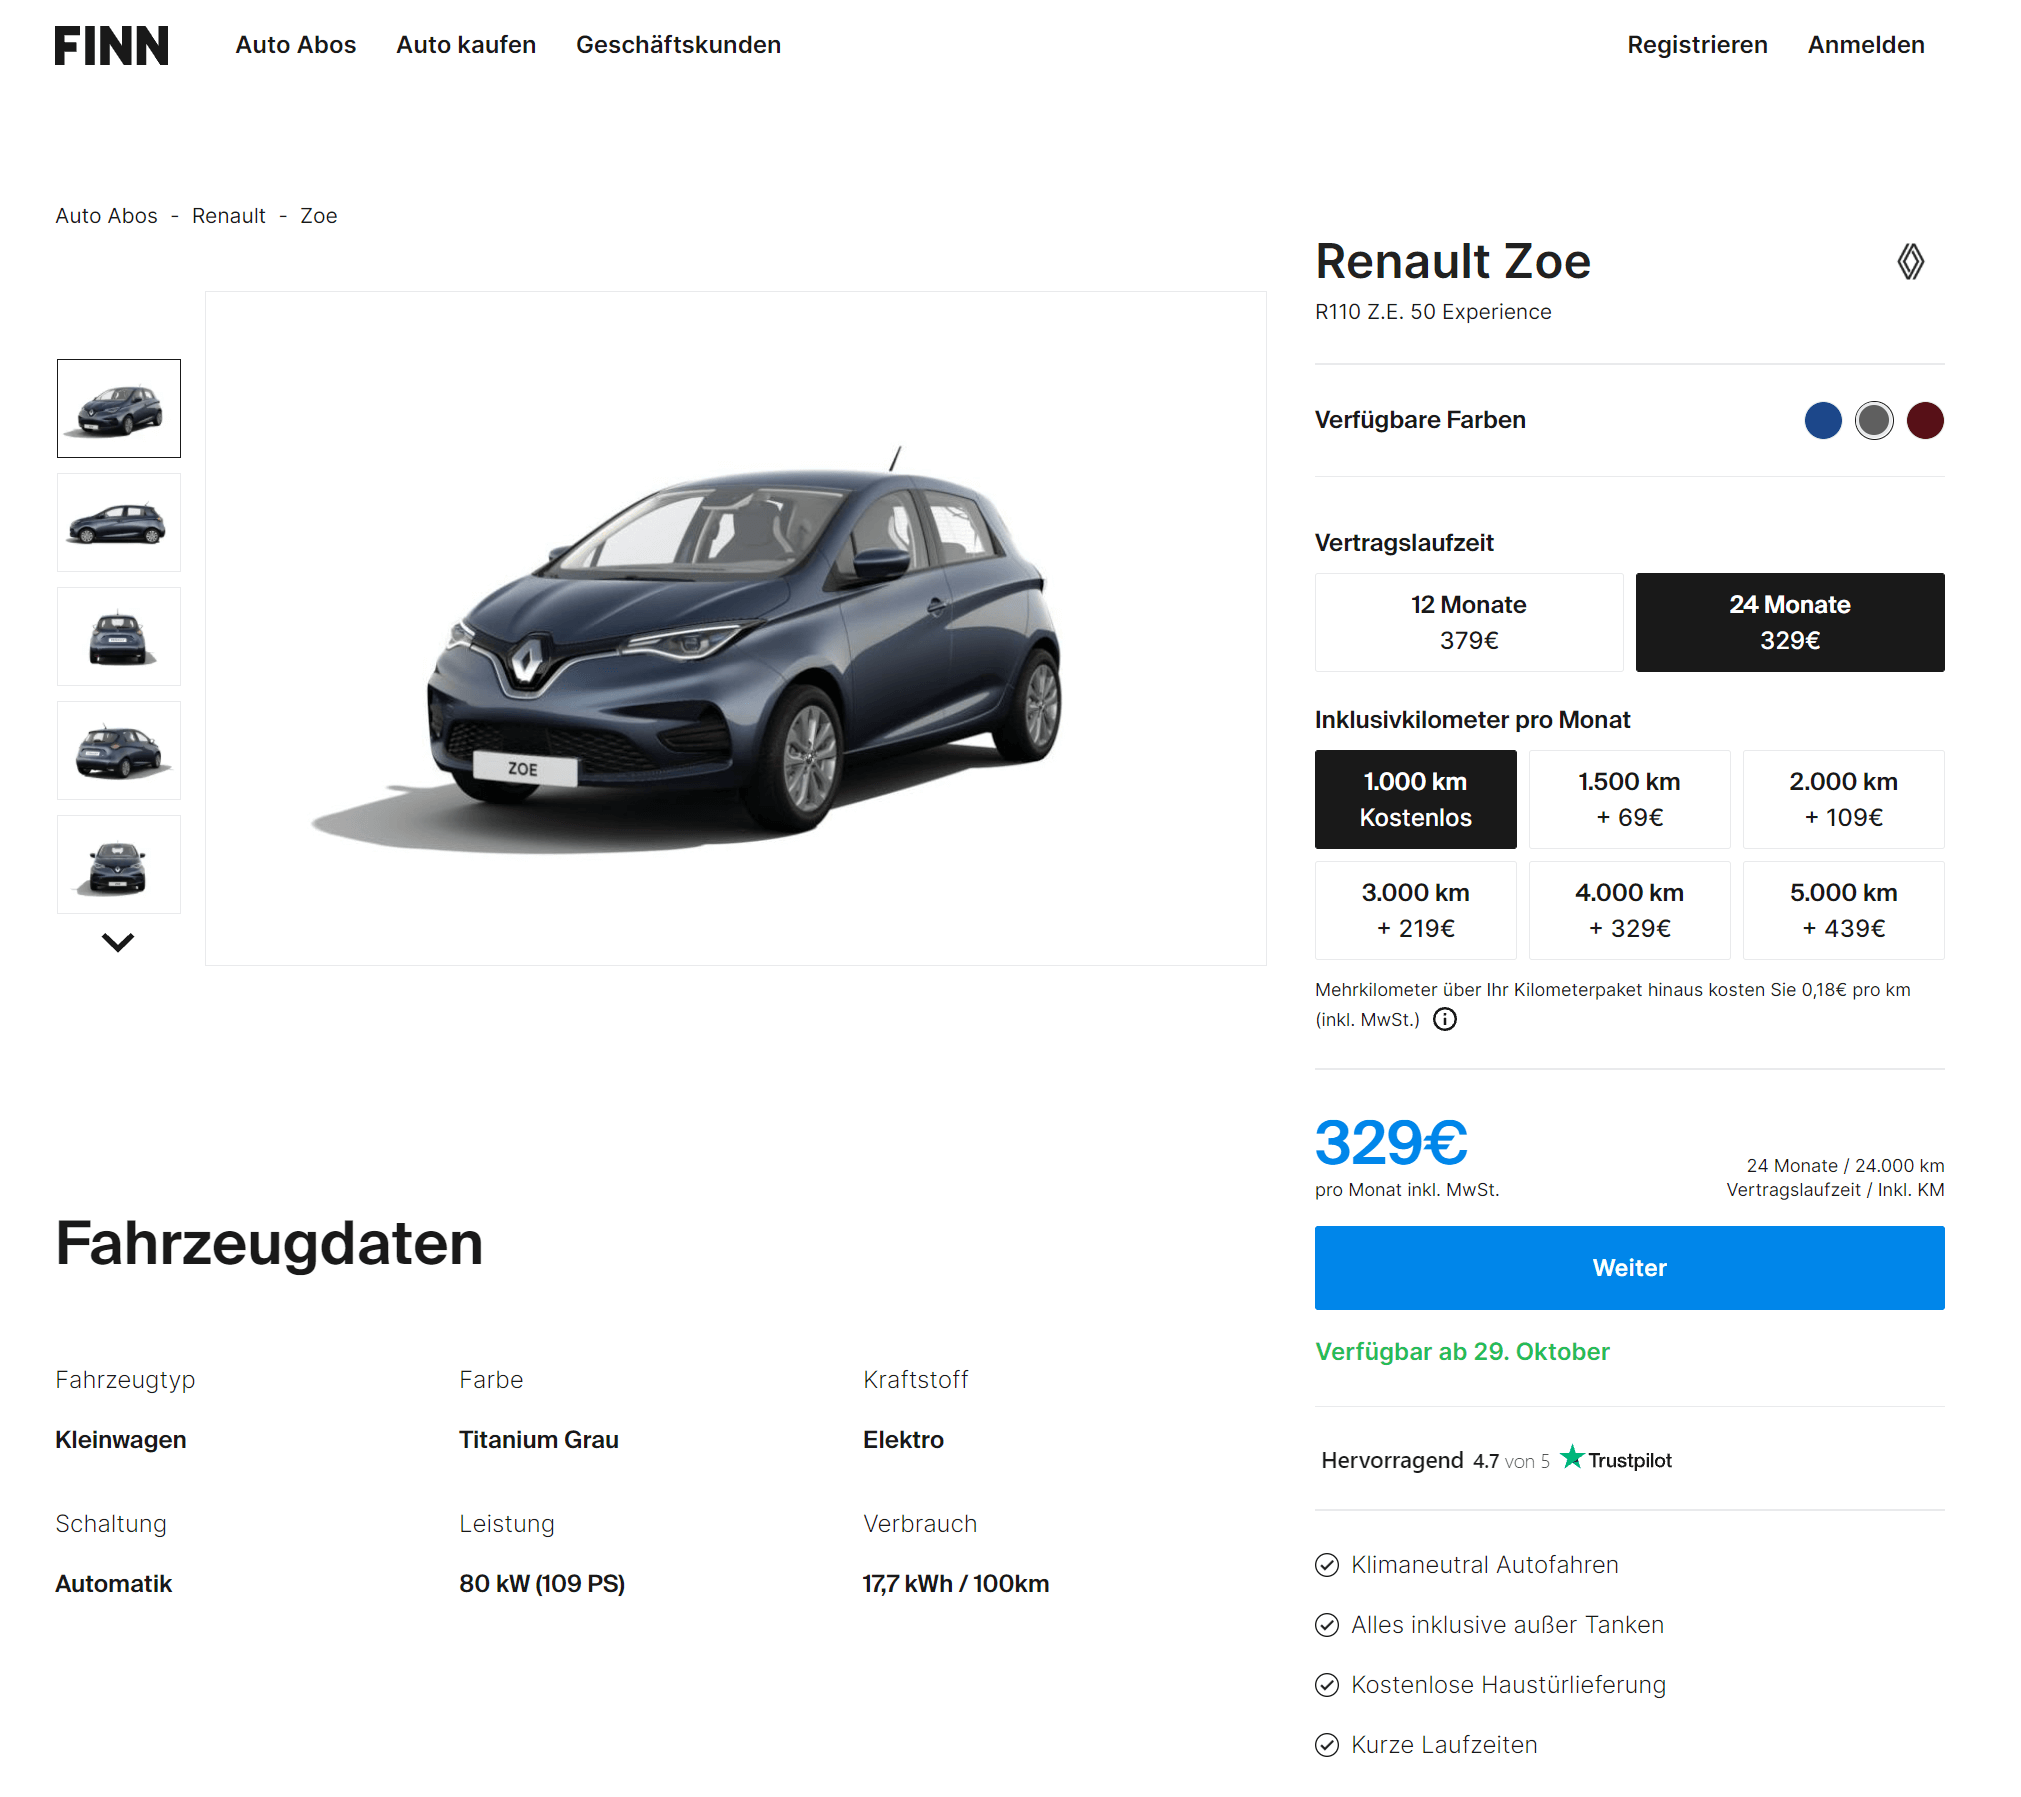Go to Renault breadcrumb

click(229, 216)
